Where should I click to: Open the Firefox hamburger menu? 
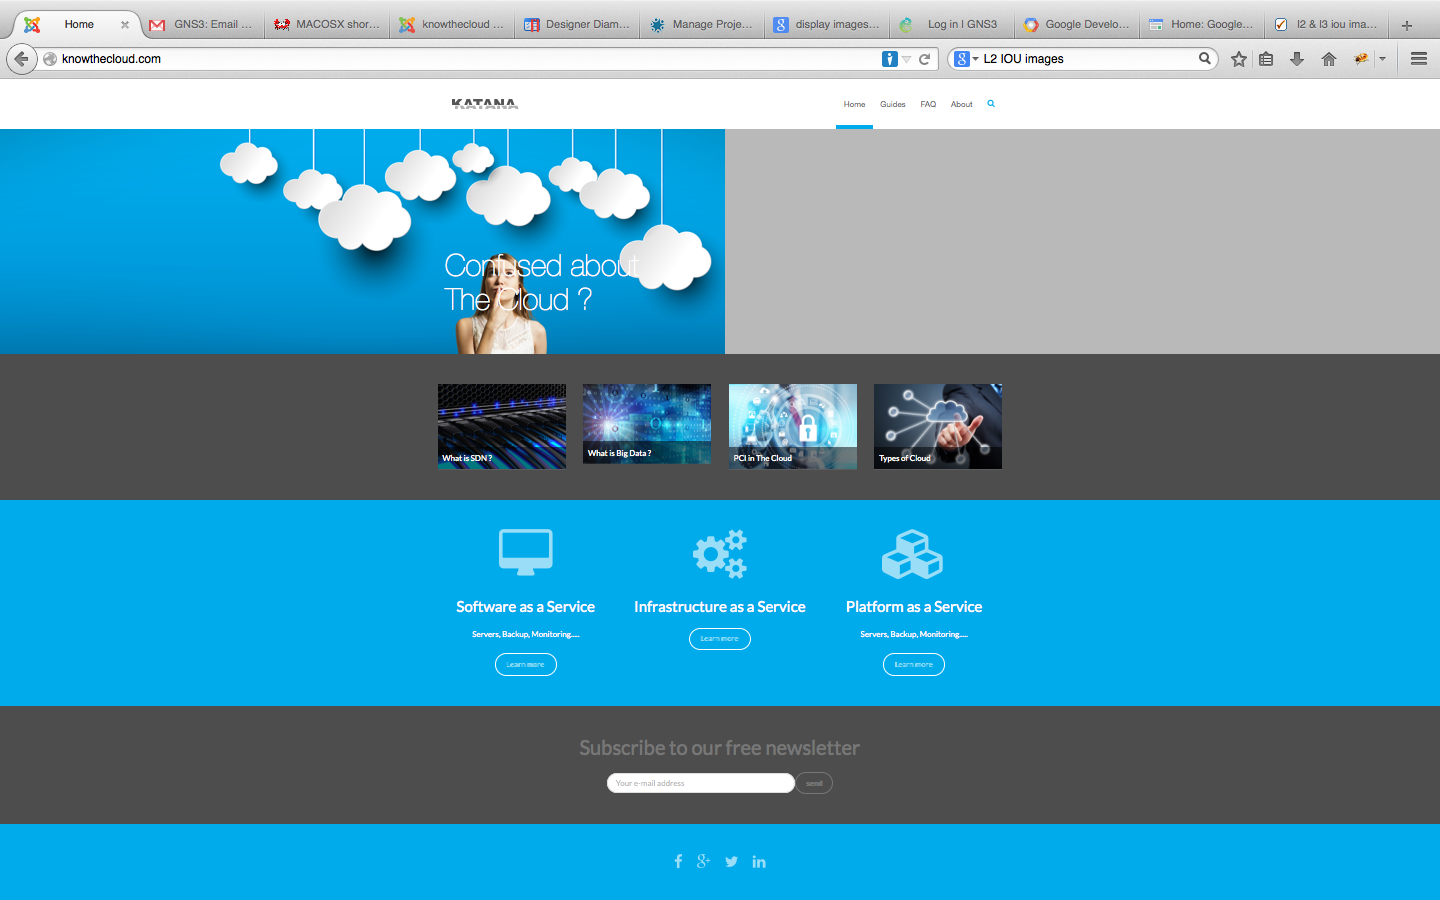[1418, 59]
